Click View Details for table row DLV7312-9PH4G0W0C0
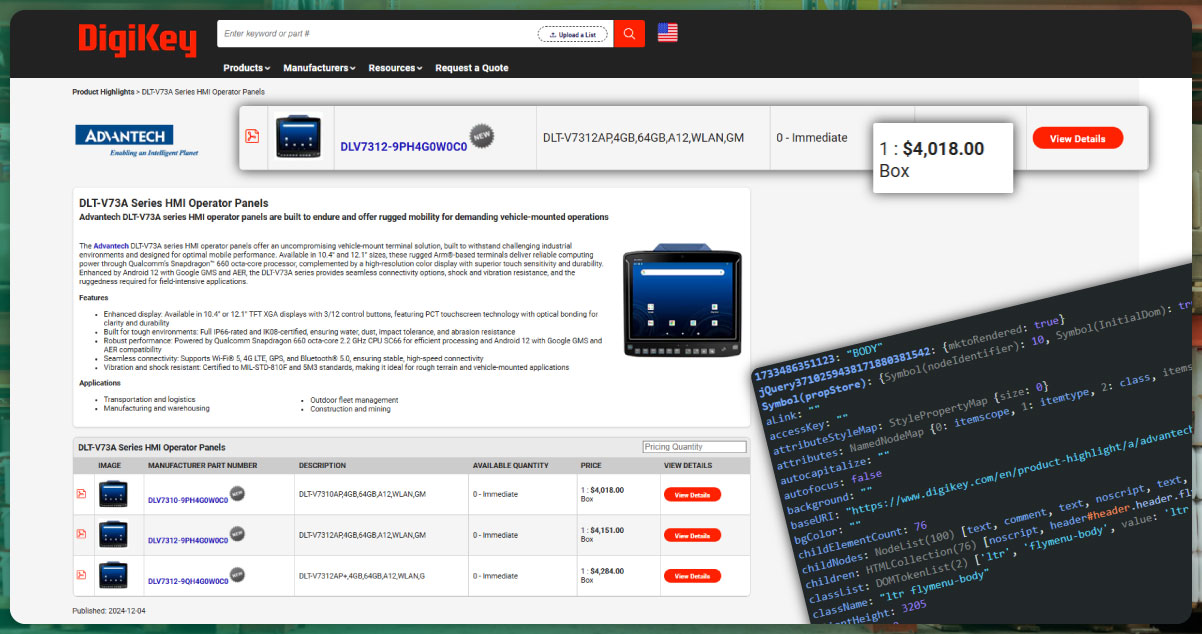Screen dimensions: 1202x634 [692, 535]
